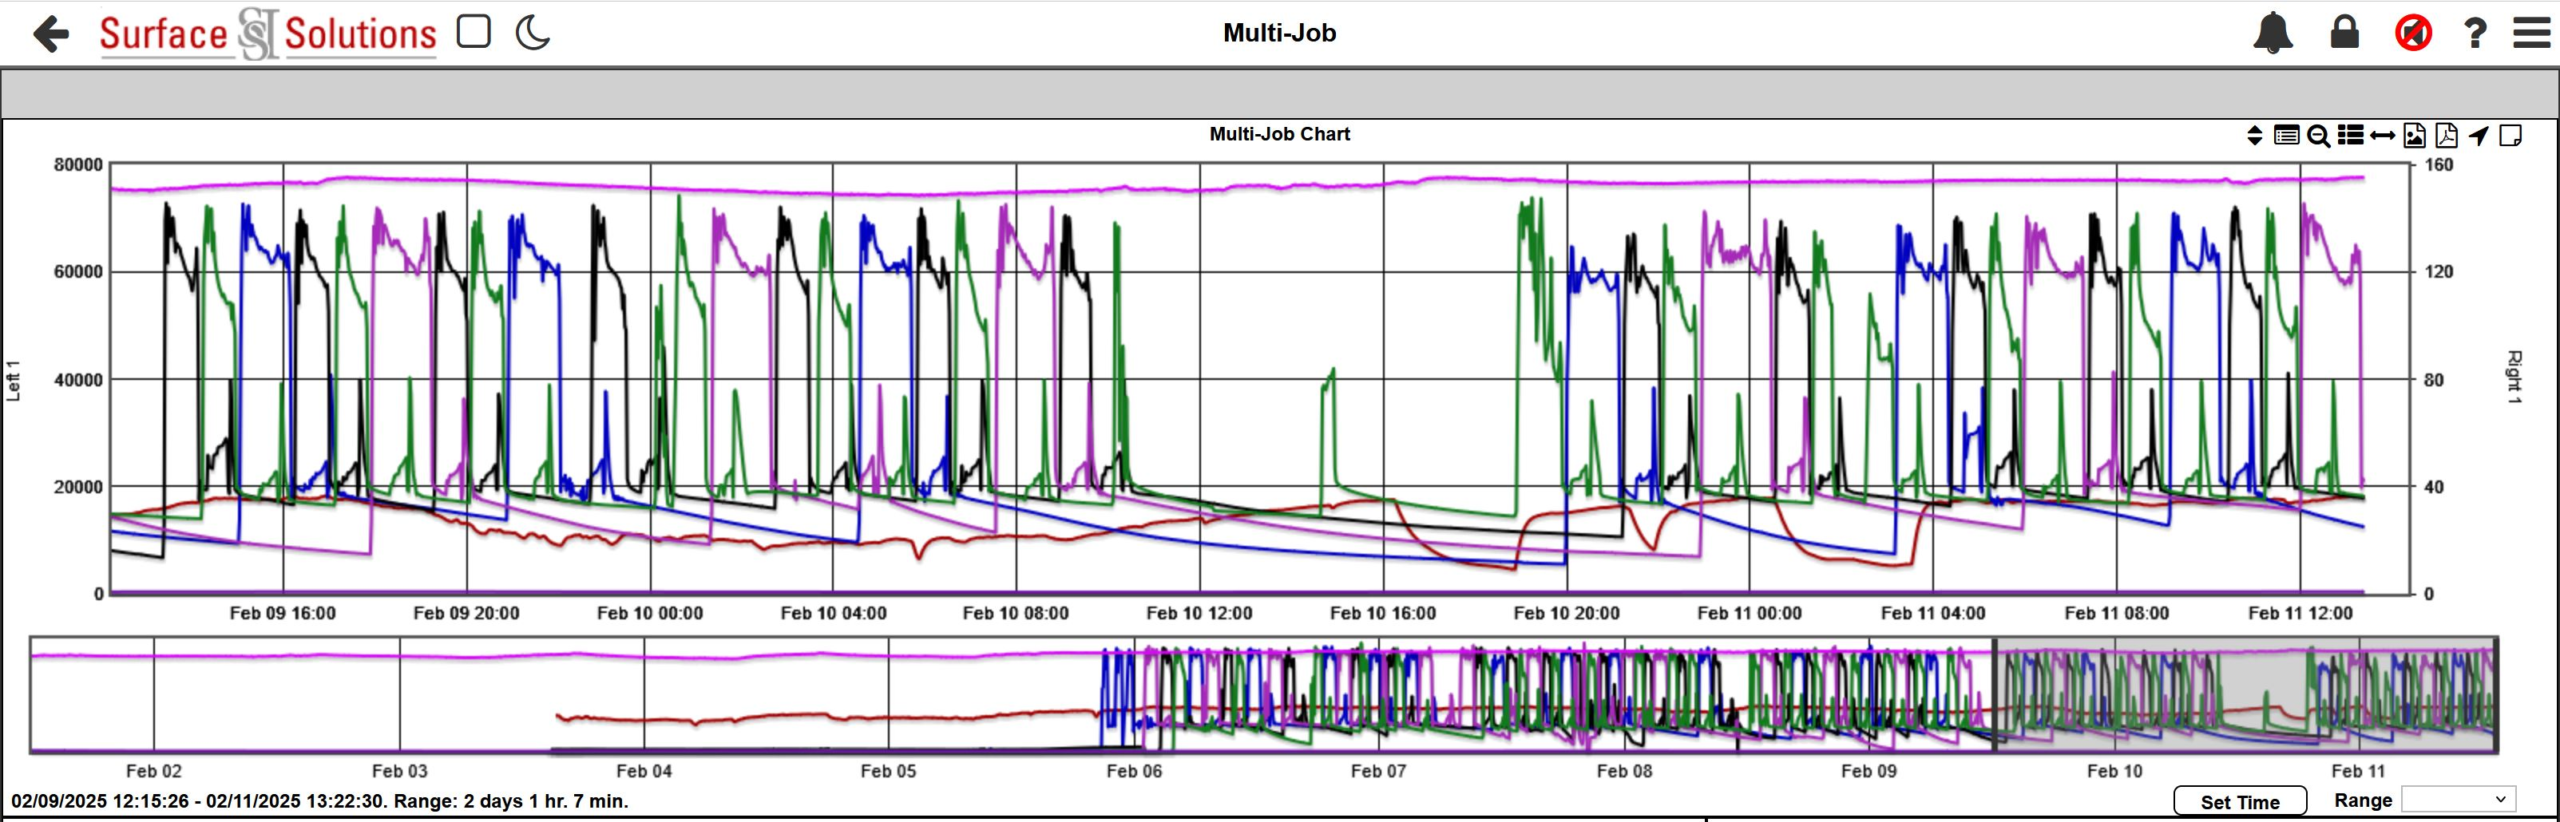This screenshot has width=2560, height=822.
Task: Click the cursor pointer arrow chart icon
Action: 2478,136
